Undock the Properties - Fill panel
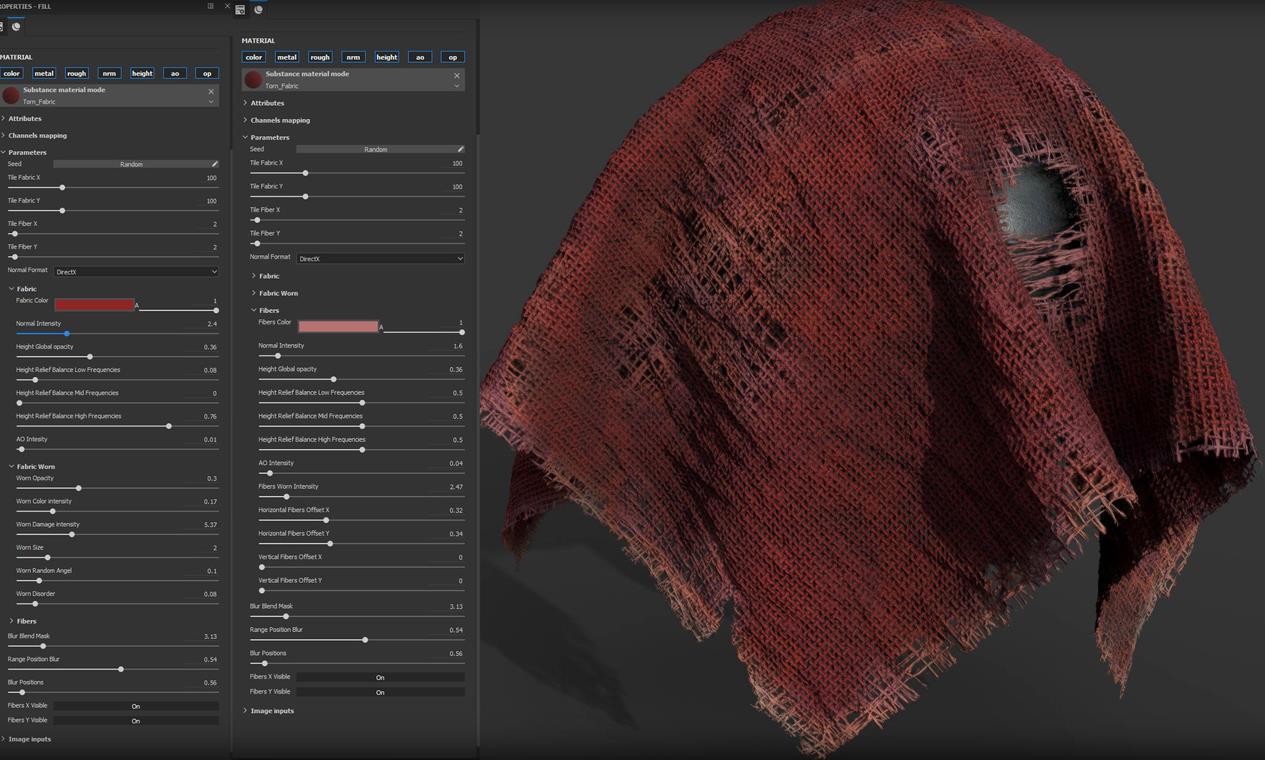The height and width of the screenshot is (760, 1265). (x=210, y=6)
